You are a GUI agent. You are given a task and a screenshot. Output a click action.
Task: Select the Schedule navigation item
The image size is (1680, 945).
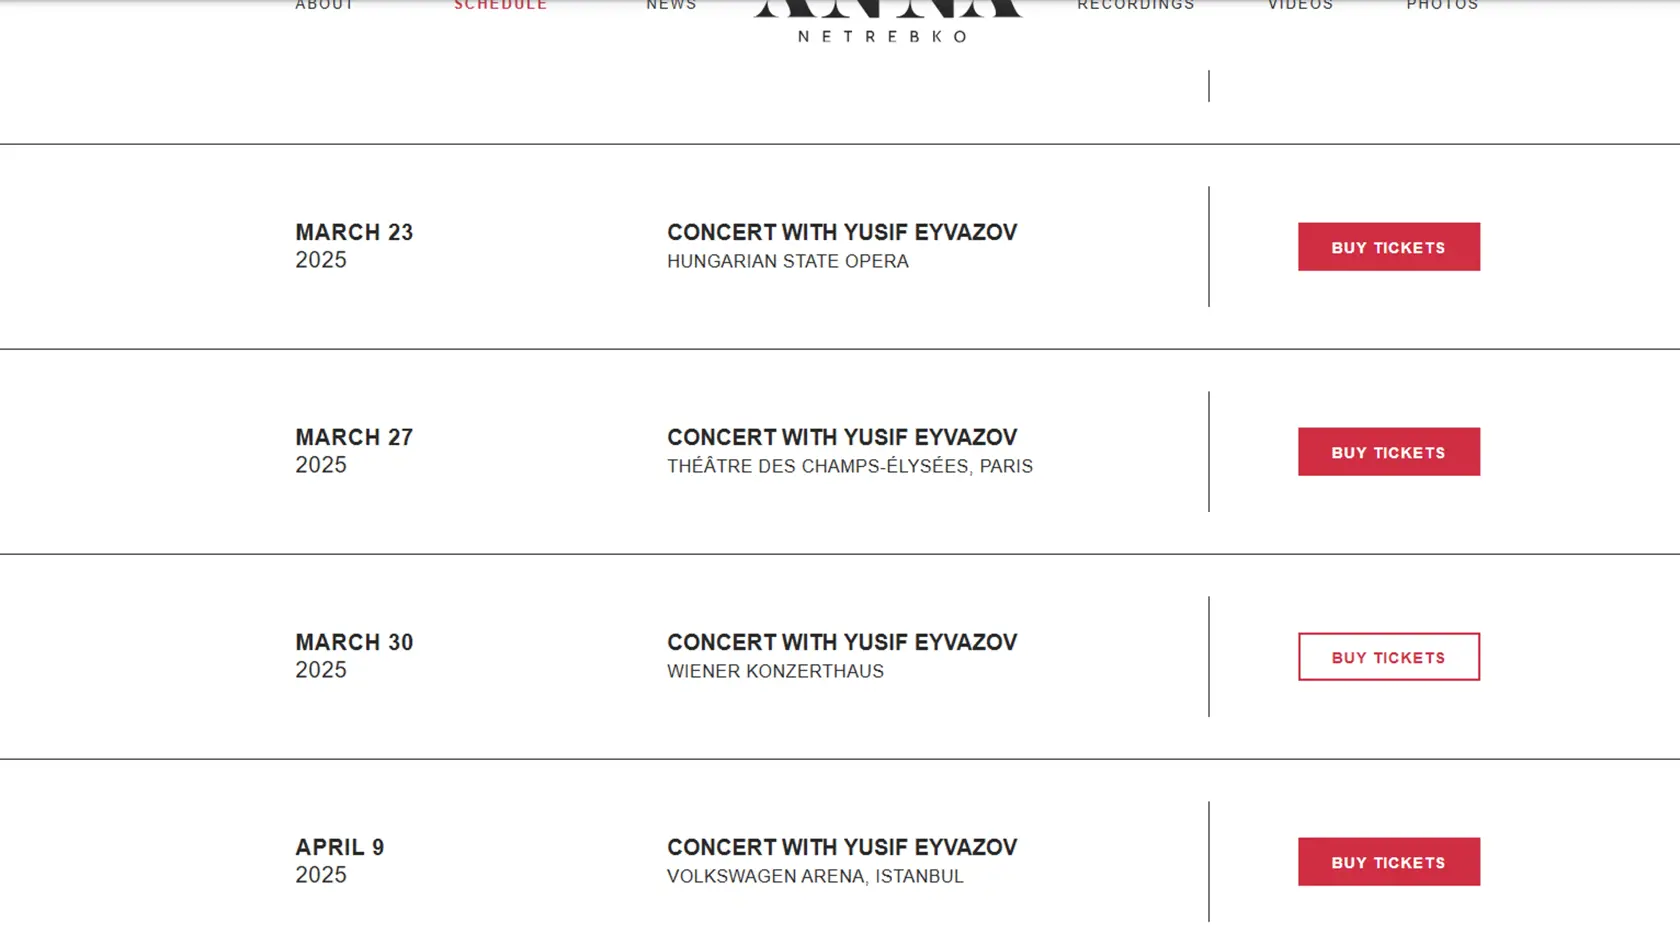pyautogui.click(x=501, y=5)
